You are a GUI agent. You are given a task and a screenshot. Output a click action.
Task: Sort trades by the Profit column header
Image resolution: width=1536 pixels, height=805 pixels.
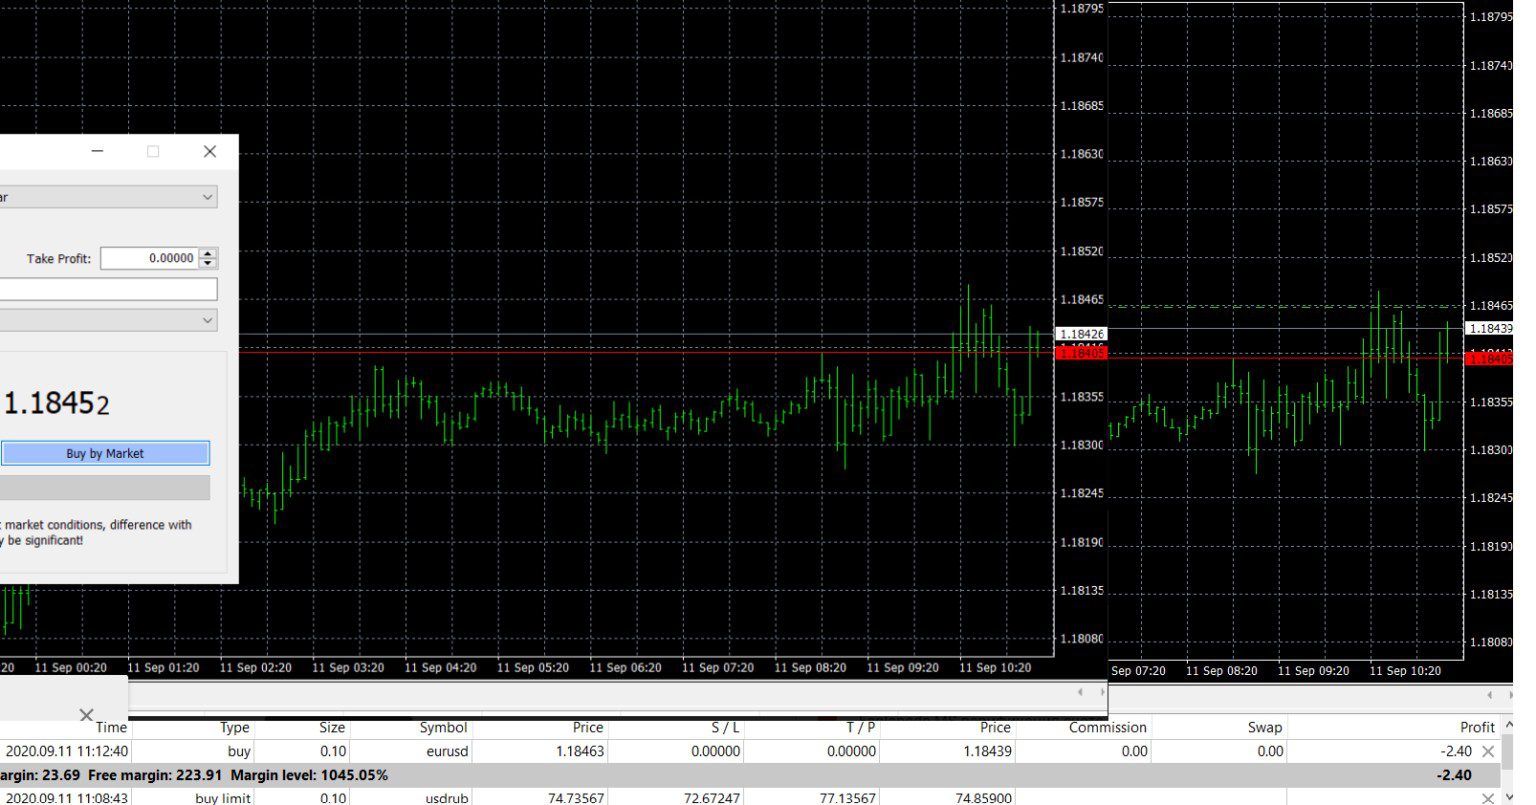coord(1477,727)
